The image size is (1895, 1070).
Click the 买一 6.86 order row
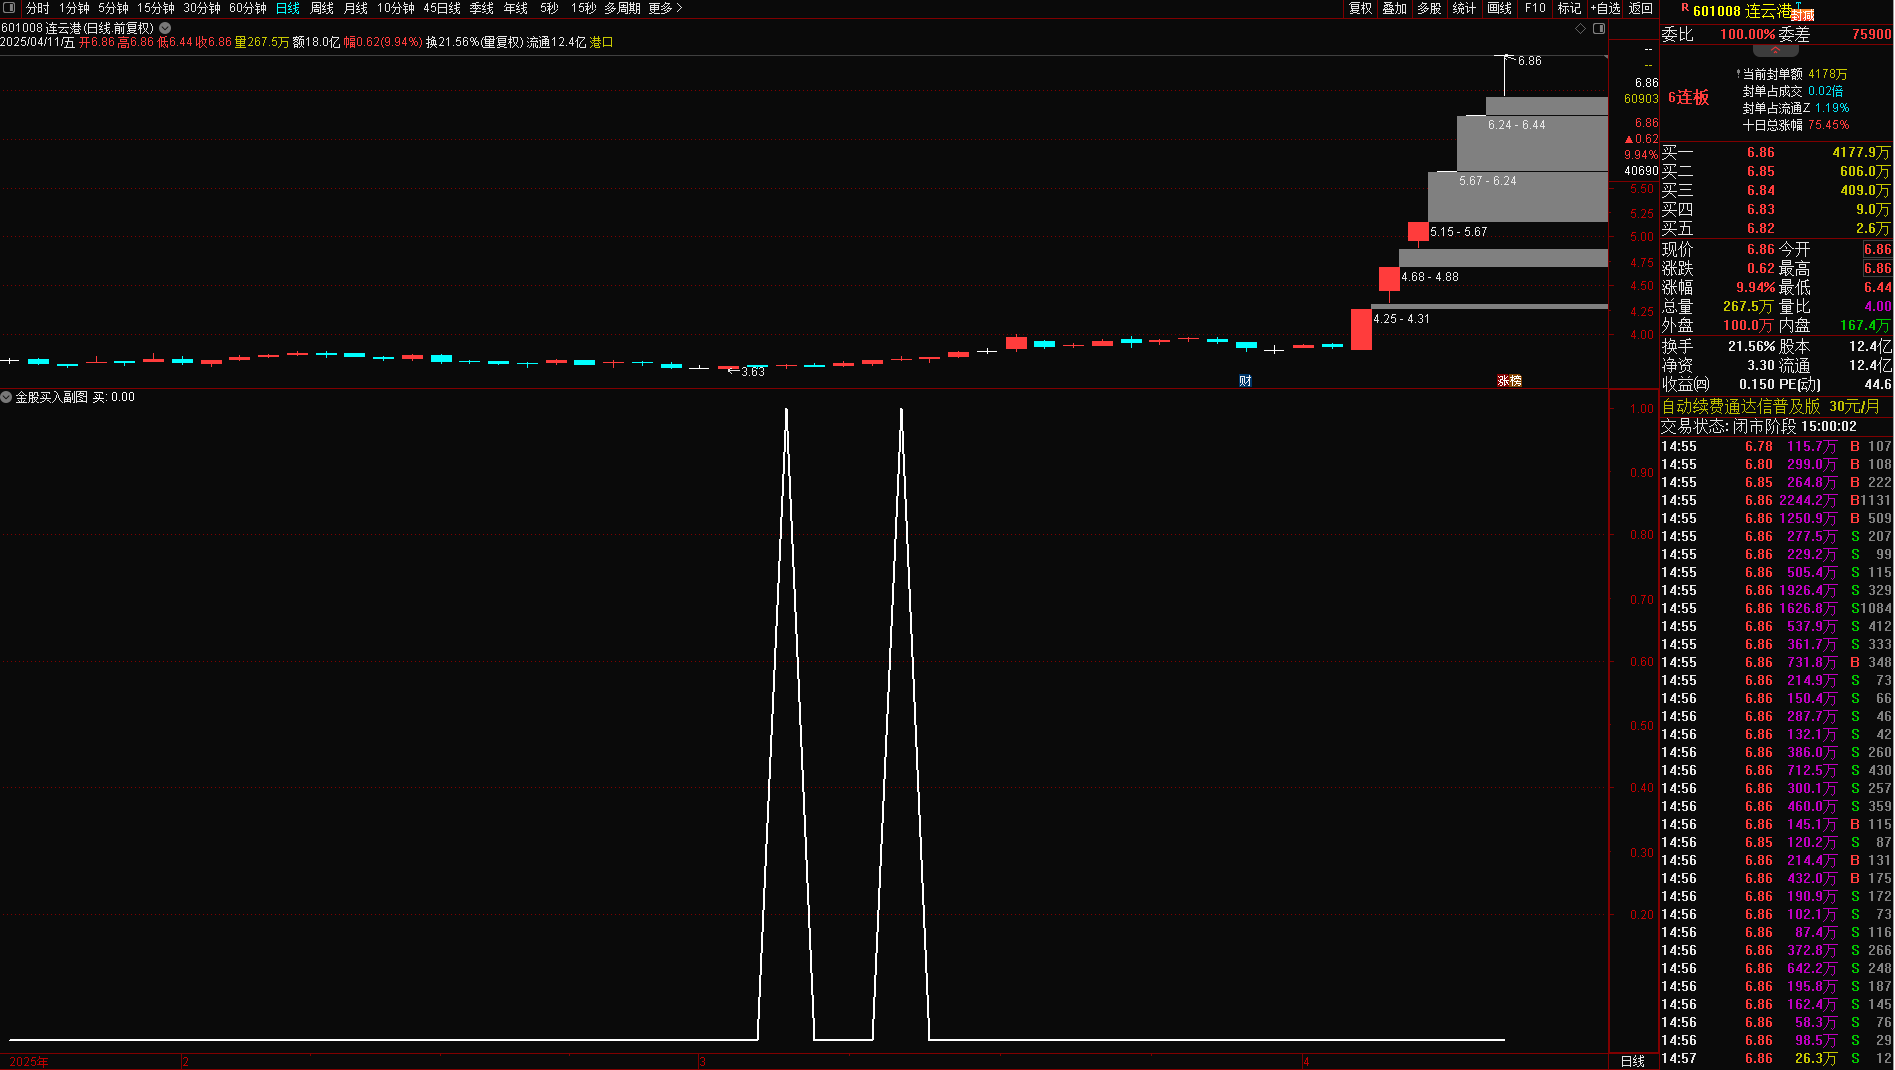[1776, 153]
